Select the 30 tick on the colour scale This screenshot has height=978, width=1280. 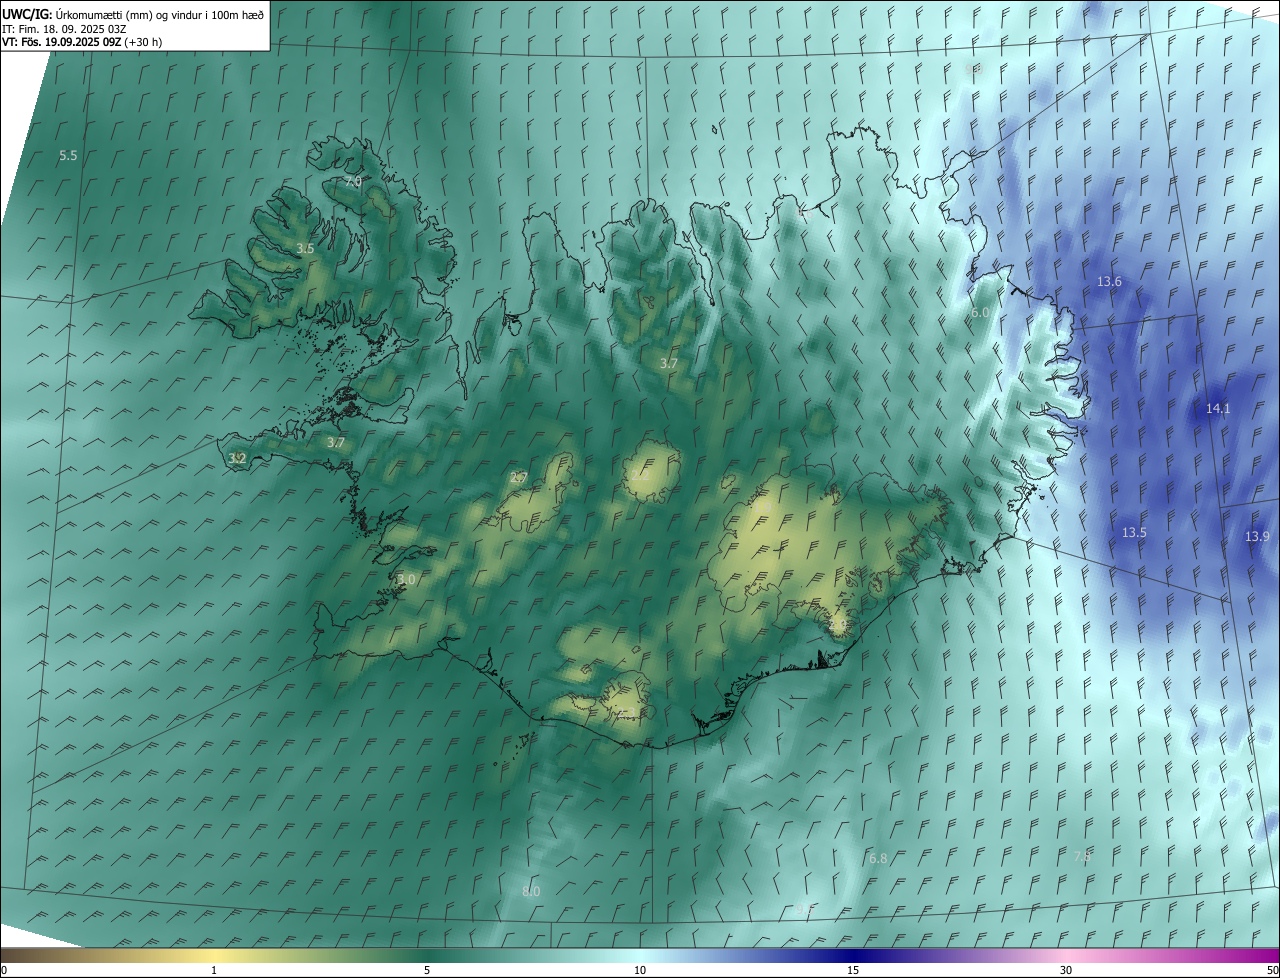(x=1066, y=971)
